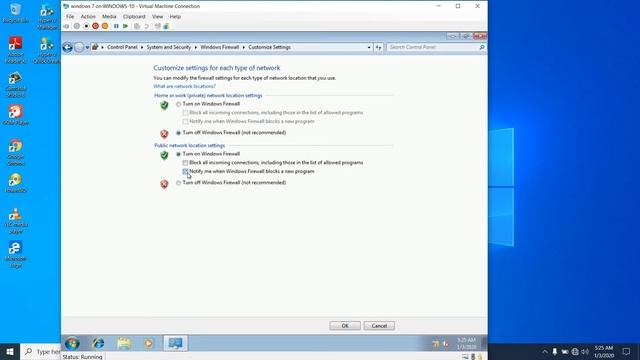Click the Windows 10 network globe tray icon
Viewport: 640px width, 360px height.
point(575,352)
